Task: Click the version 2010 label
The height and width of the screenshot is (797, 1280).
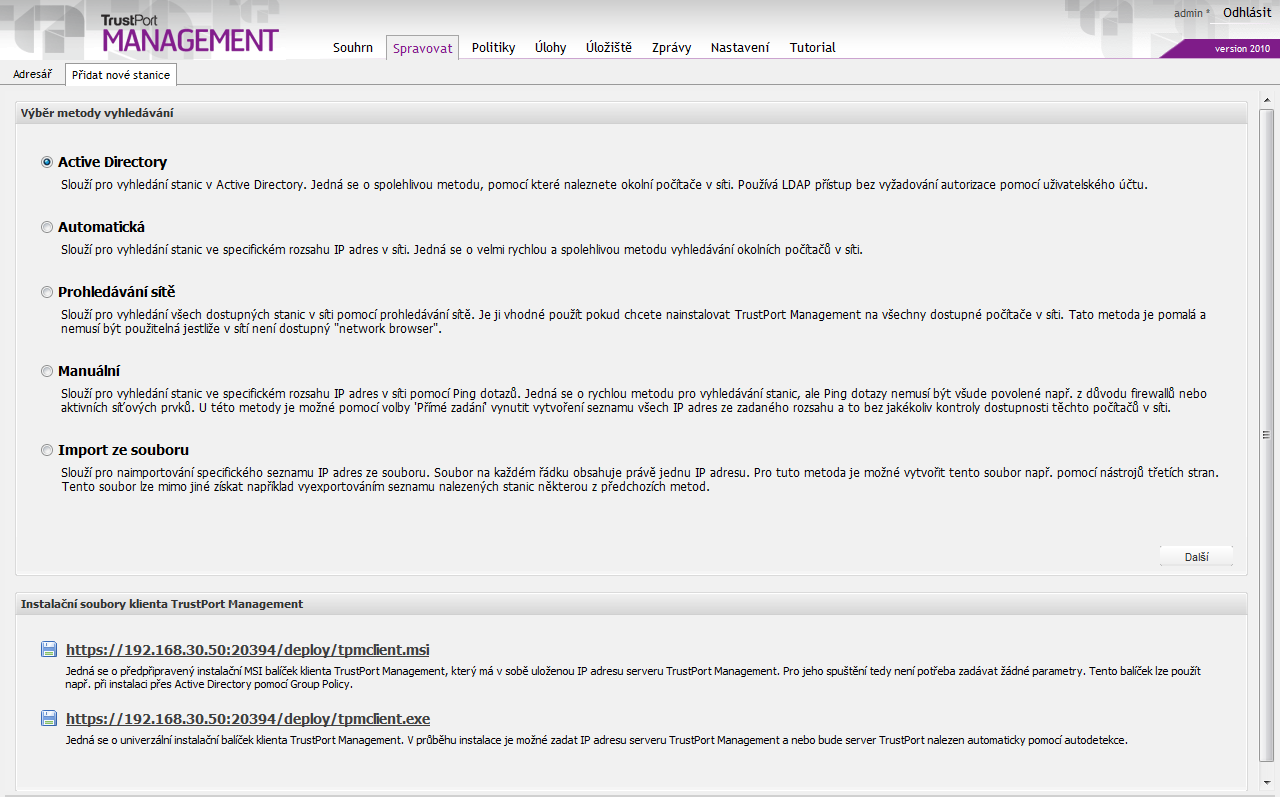Action: click(1243, 48)
